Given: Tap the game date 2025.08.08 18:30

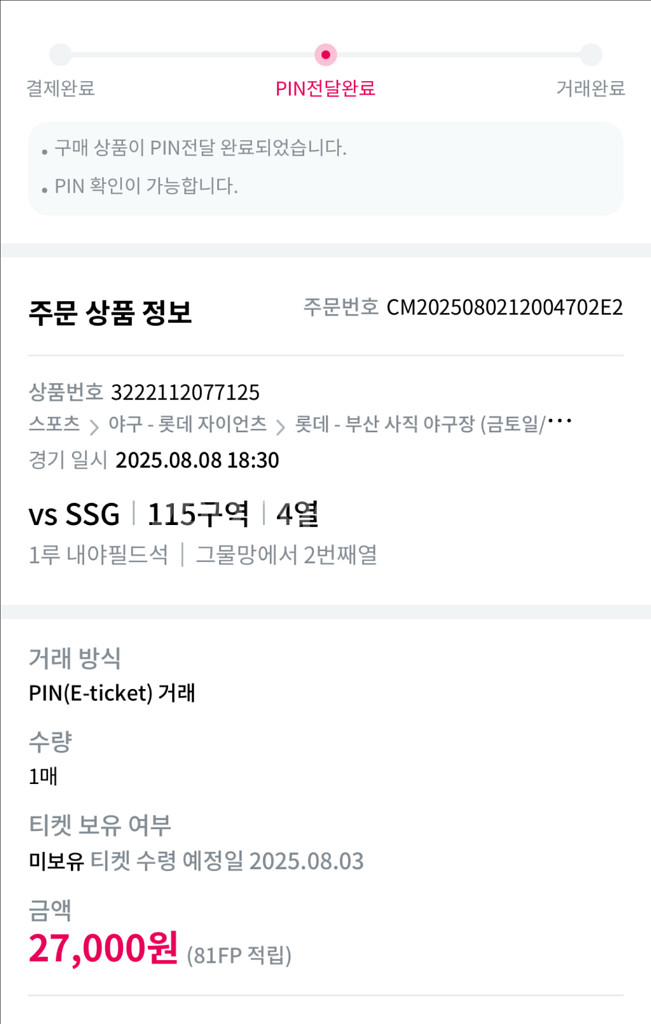Looking at the screenshot, I should tap(197, 460).
